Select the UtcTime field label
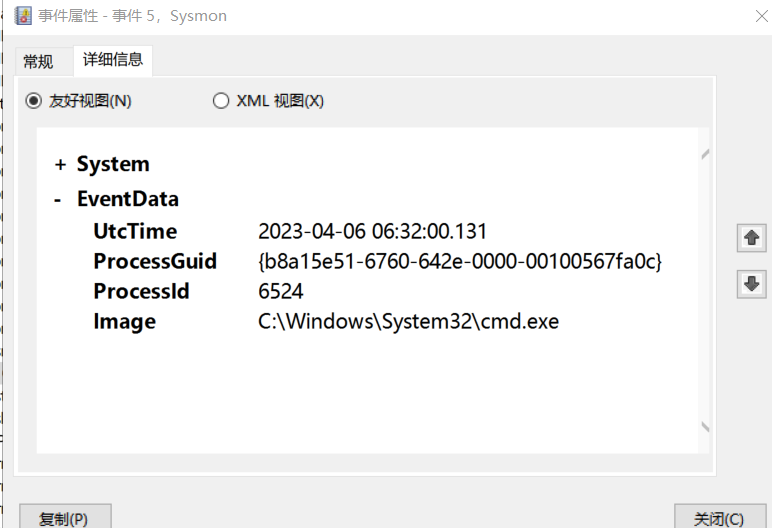 click(135, 232)
